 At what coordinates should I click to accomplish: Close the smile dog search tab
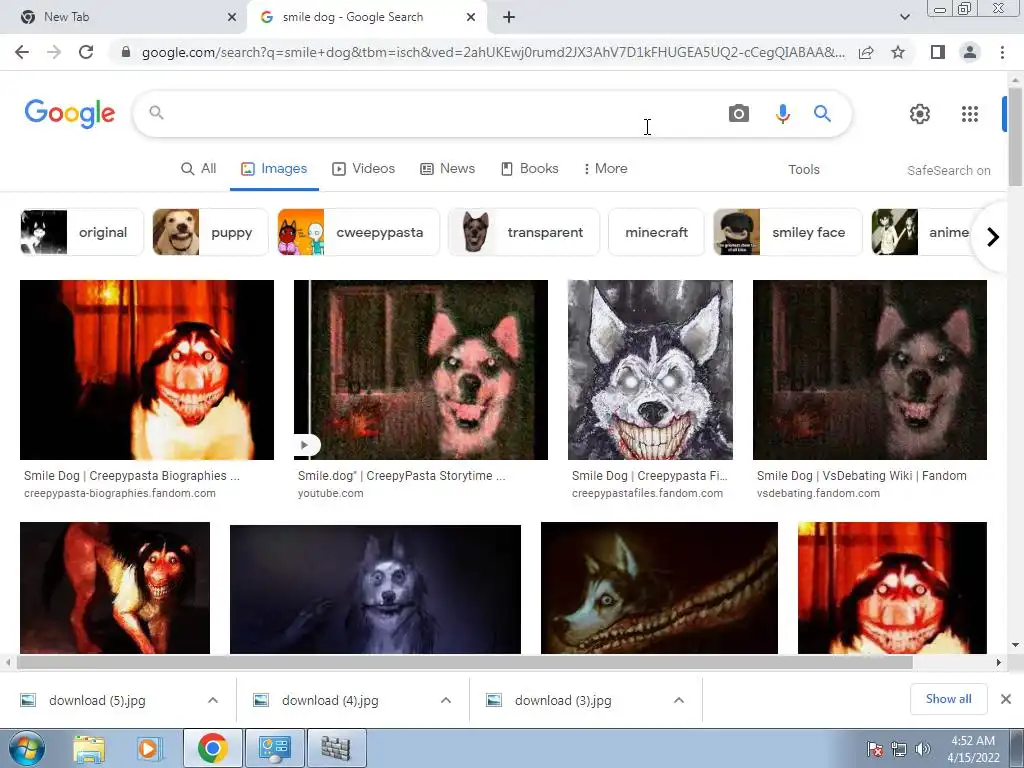pos(471,17)
